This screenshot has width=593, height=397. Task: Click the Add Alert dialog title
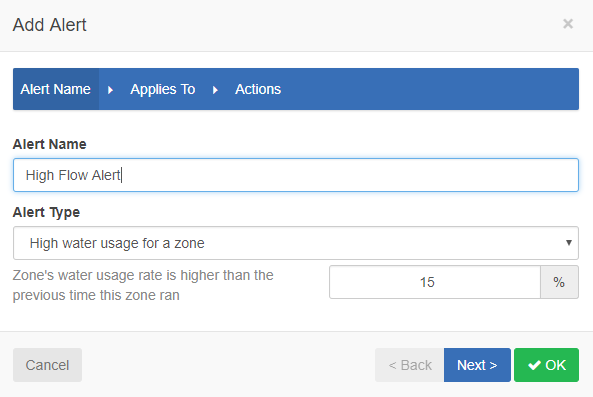50,25
